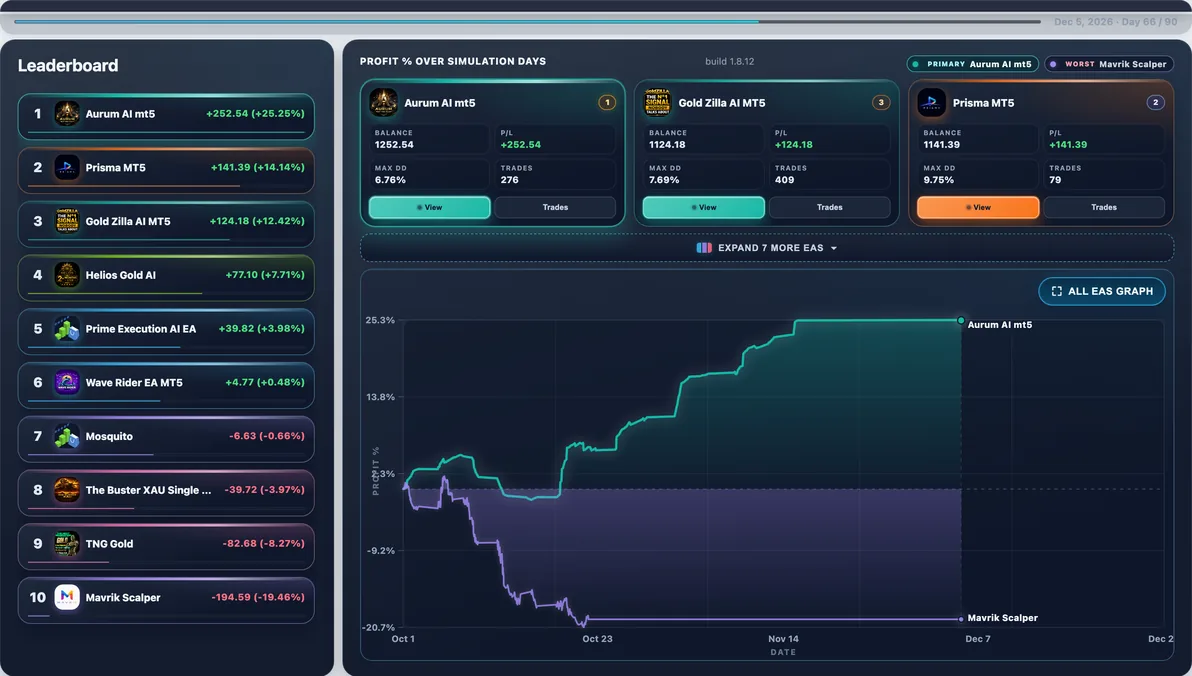The width and height of the screenshot is (1192, 676).
Task: Click the Mavrik Scalper M logo icon
Action: pyautogui.click(x=67, y=598)
